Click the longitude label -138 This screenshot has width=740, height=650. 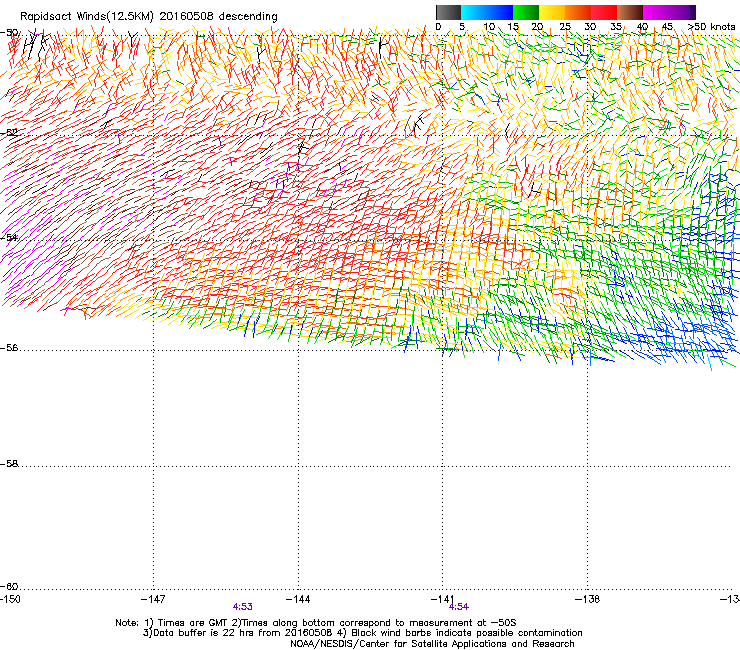tap(588, 599)
